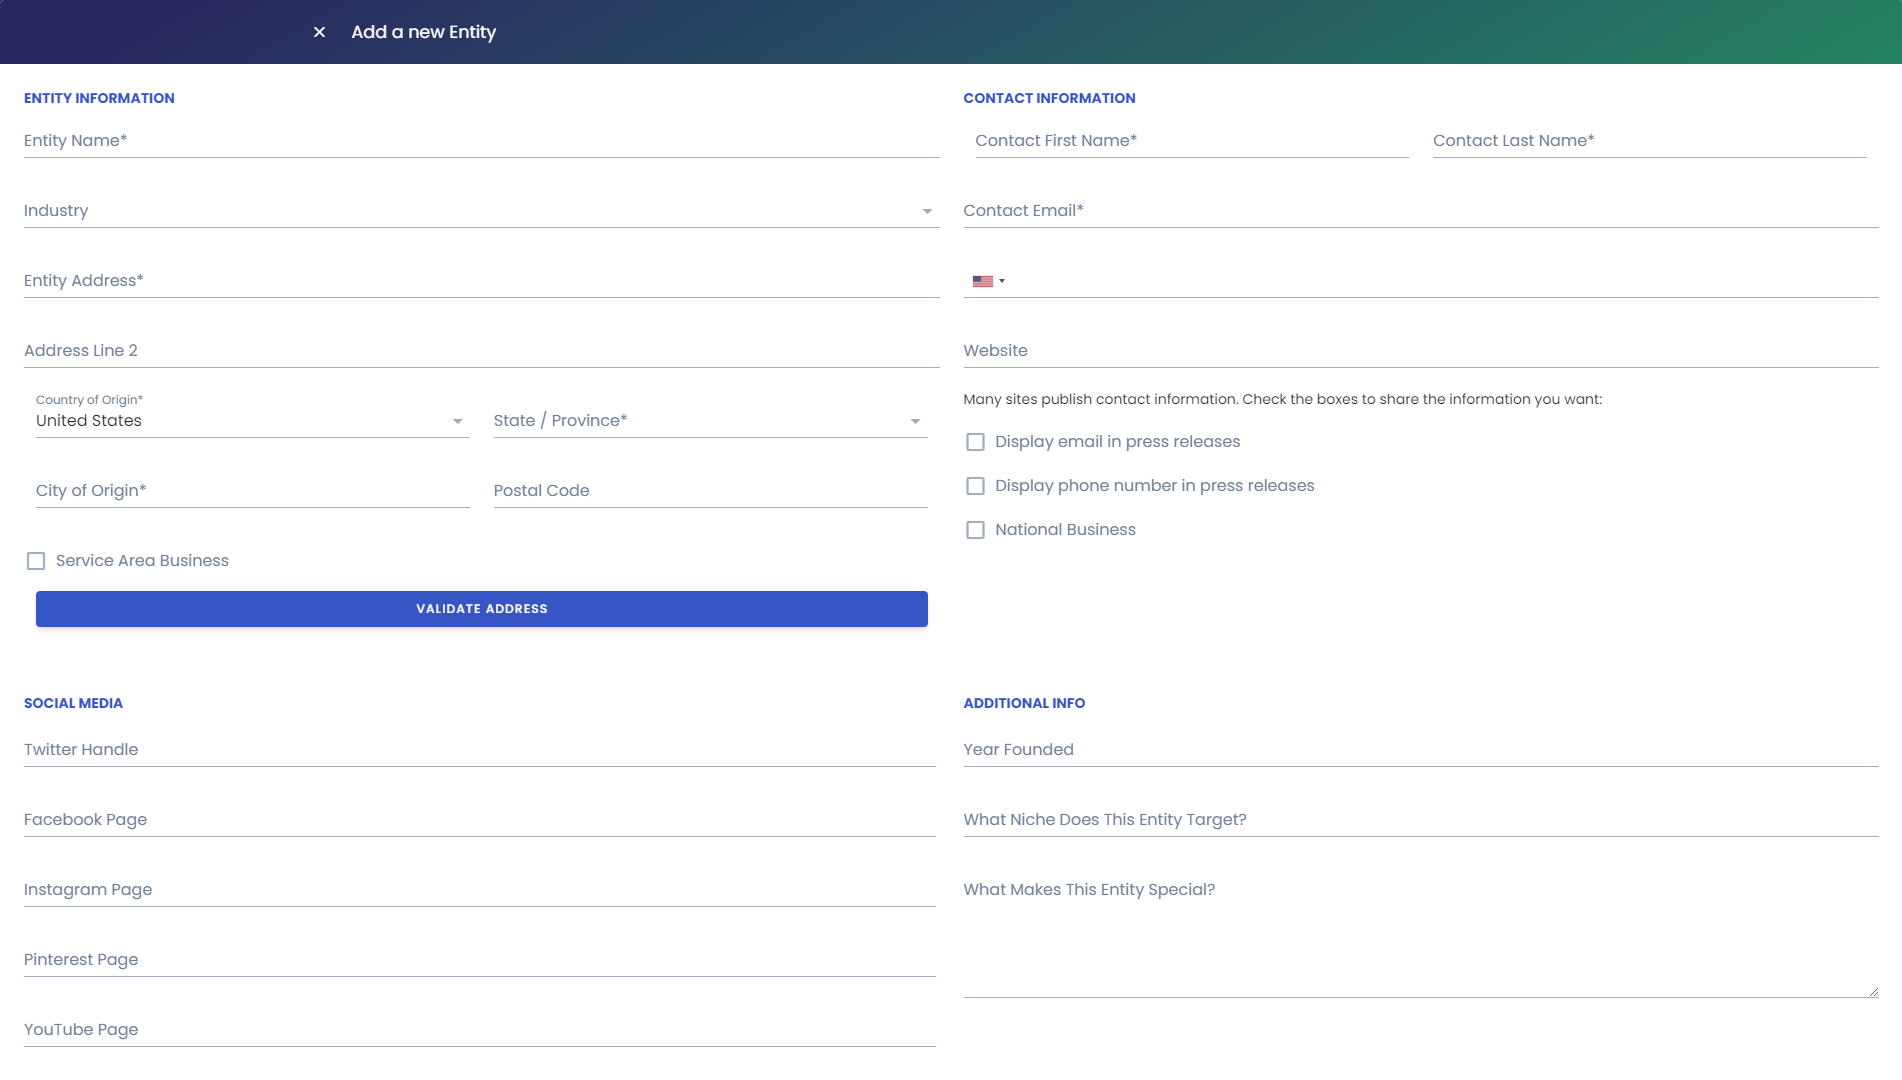
Task: Click the Social Media section heading
Action: (73, 703)
